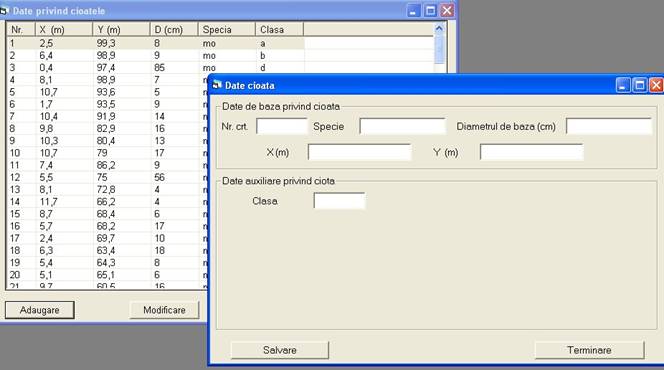Select row 16 with Y 68,2

click(x=107, y=226)
